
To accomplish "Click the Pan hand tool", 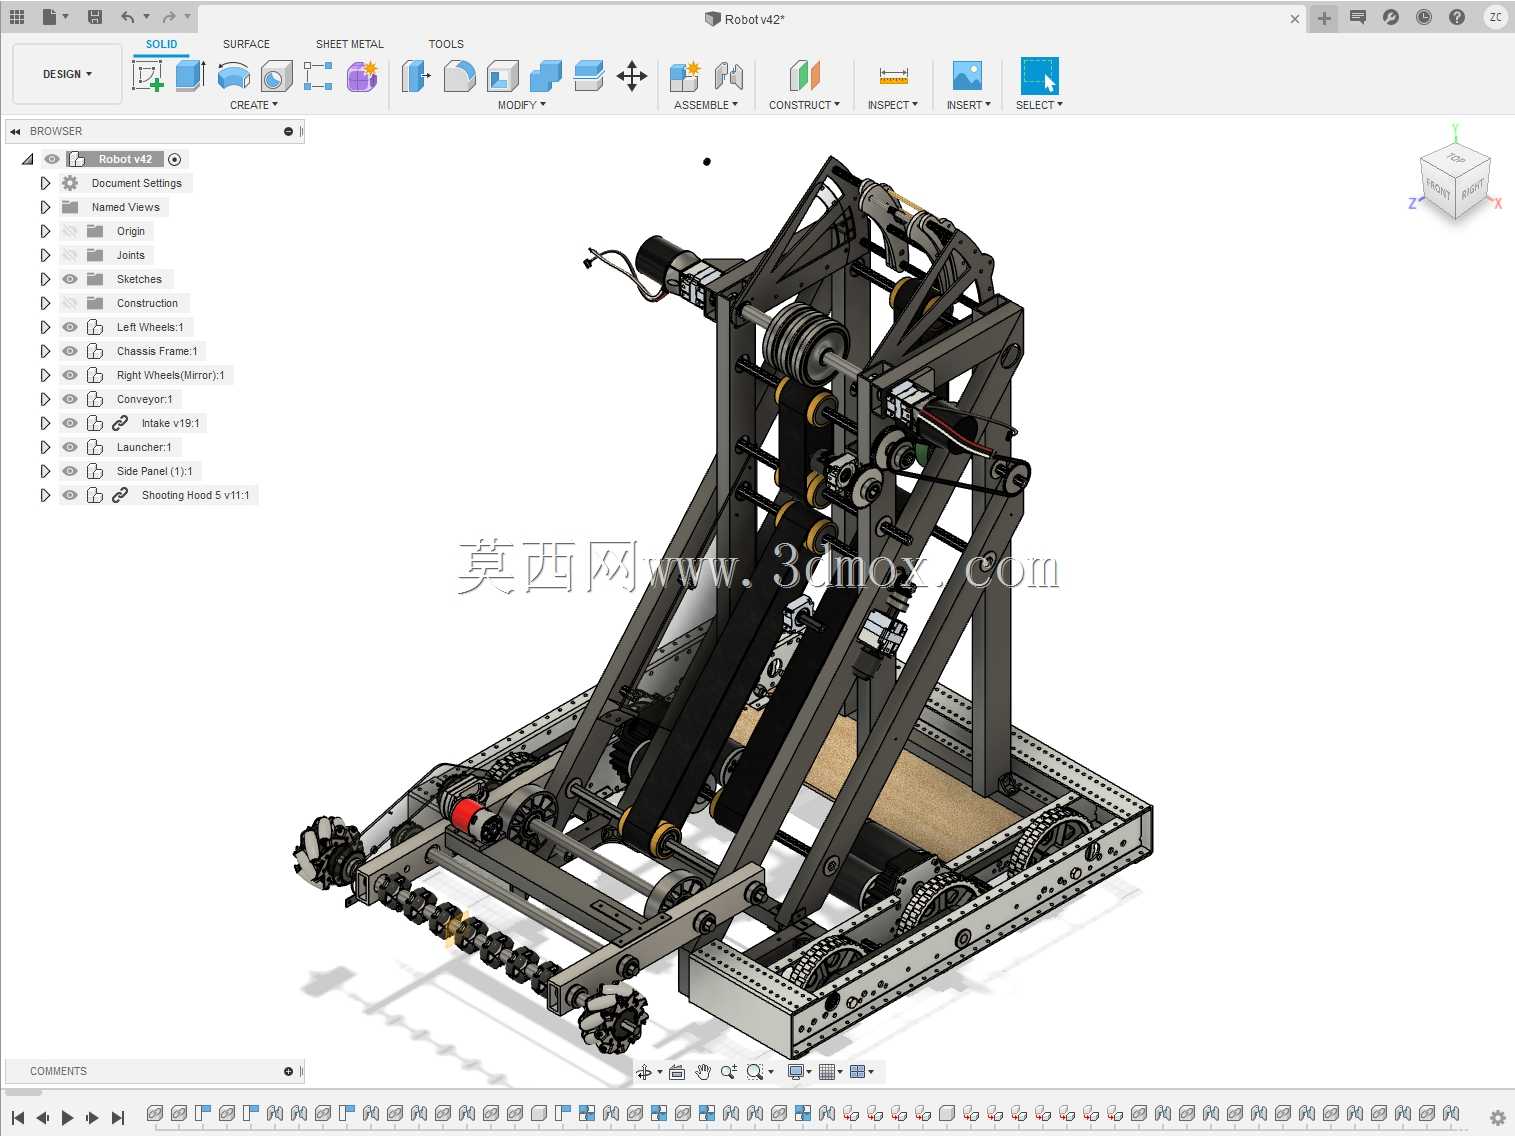I will coord(703,1072).
